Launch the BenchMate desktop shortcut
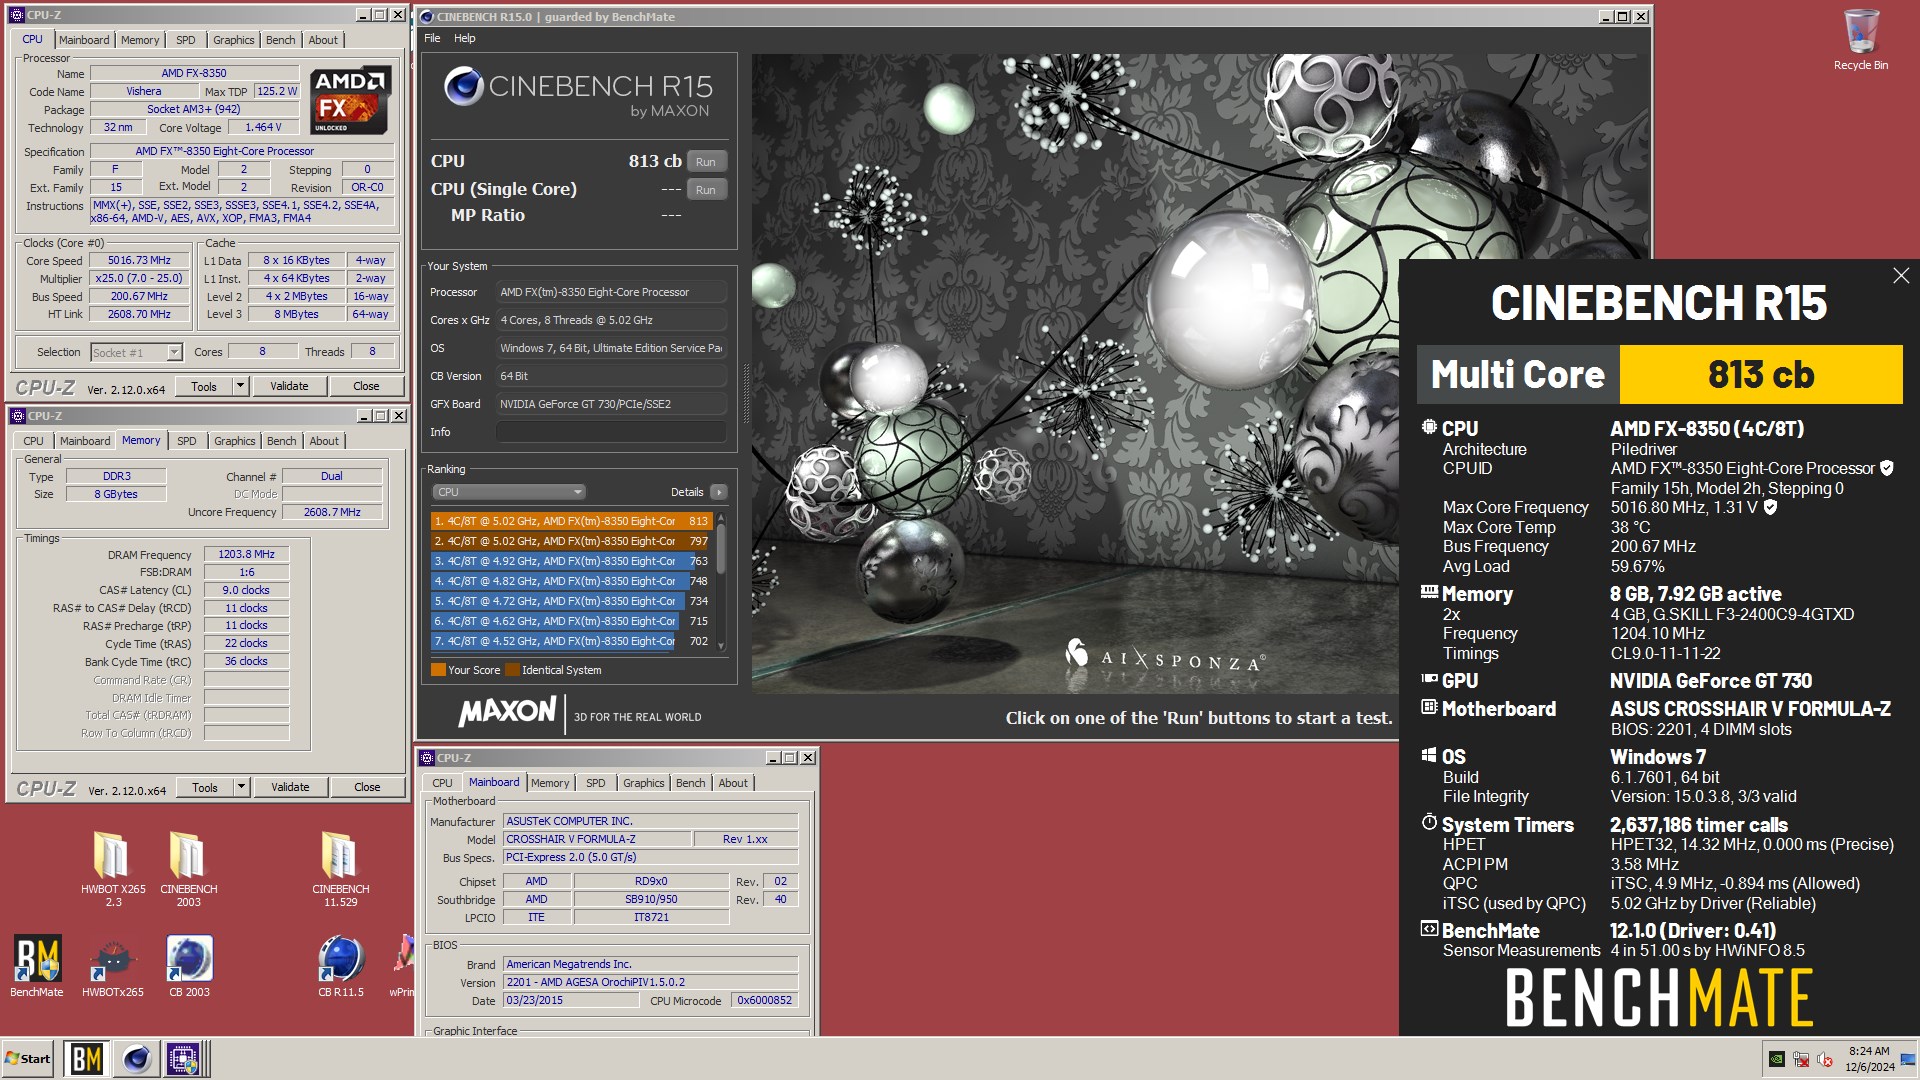This screenshot has height=1080, width=1920. tap(37, 966)
